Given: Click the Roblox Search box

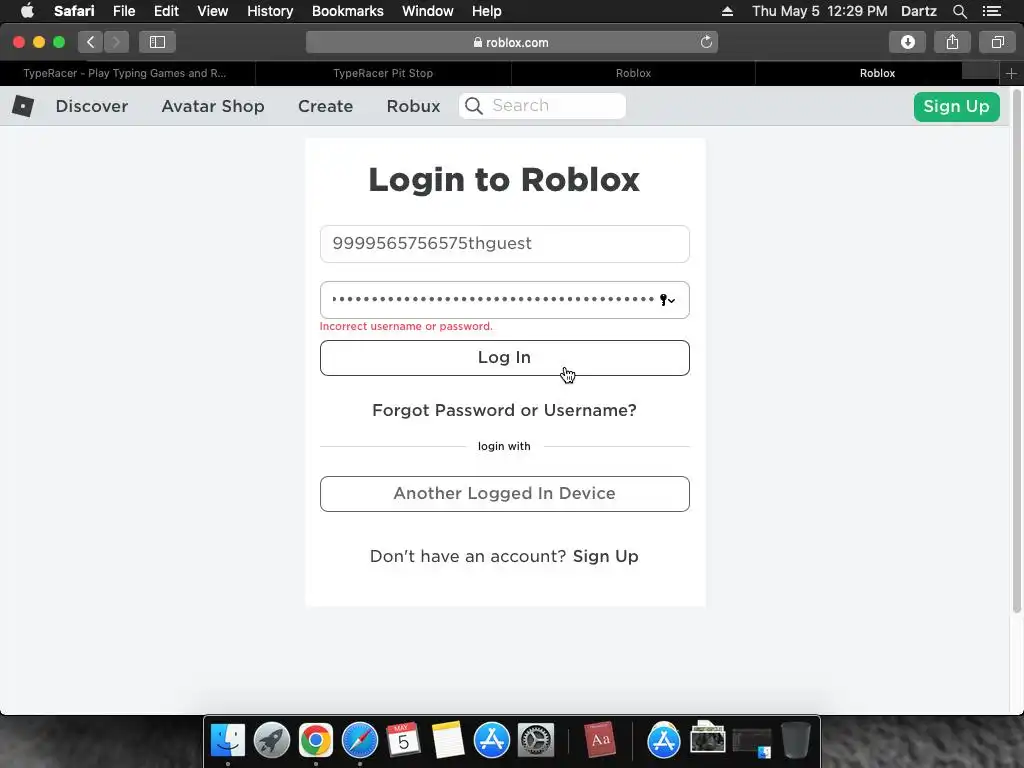Looking at the screenshot, I should [x=542, y=106].
